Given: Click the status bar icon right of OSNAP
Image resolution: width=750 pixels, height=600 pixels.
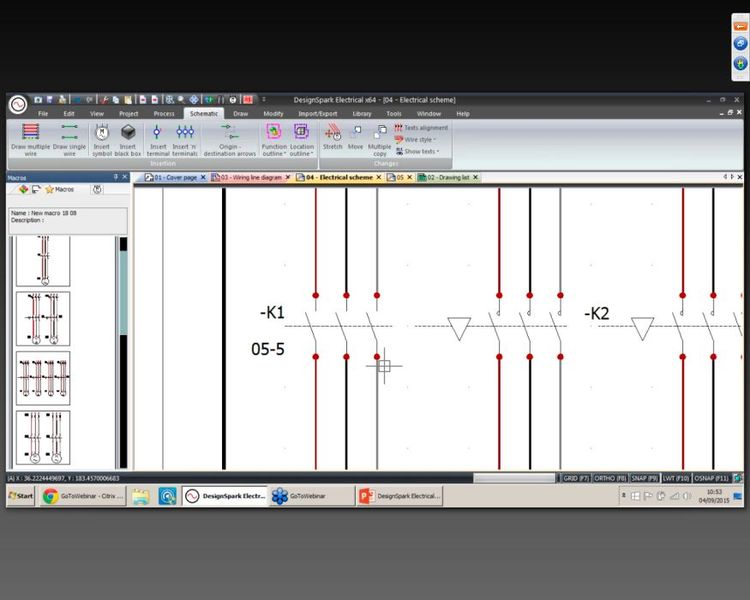Looking at the screenshot, I should point(738,478).
